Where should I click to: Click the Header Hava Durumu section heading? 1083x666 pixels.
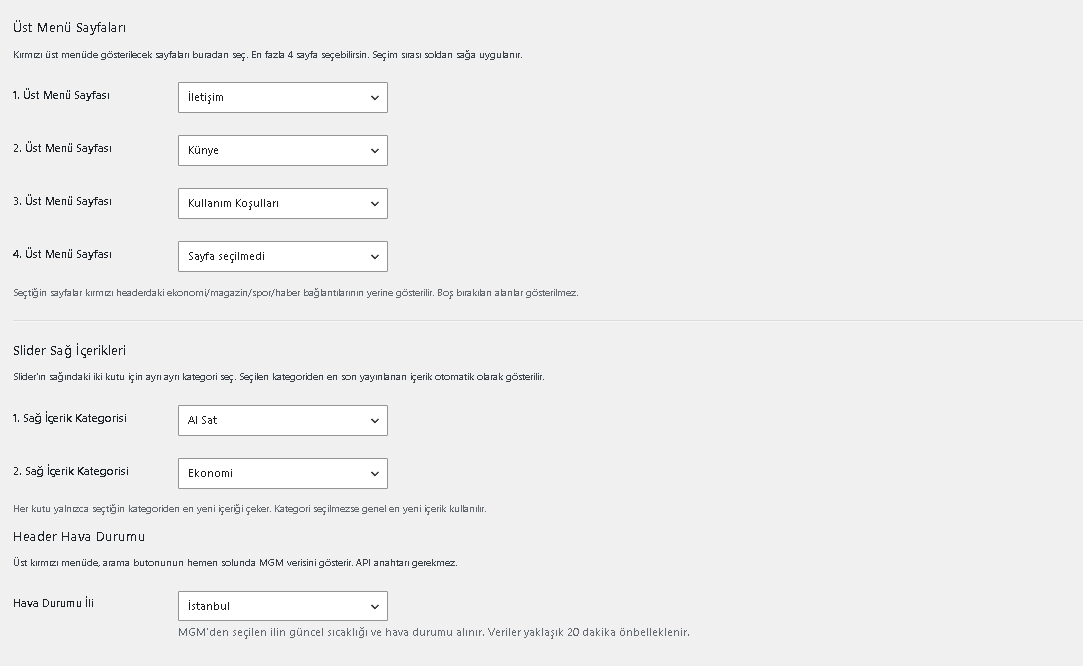(79, 537)
